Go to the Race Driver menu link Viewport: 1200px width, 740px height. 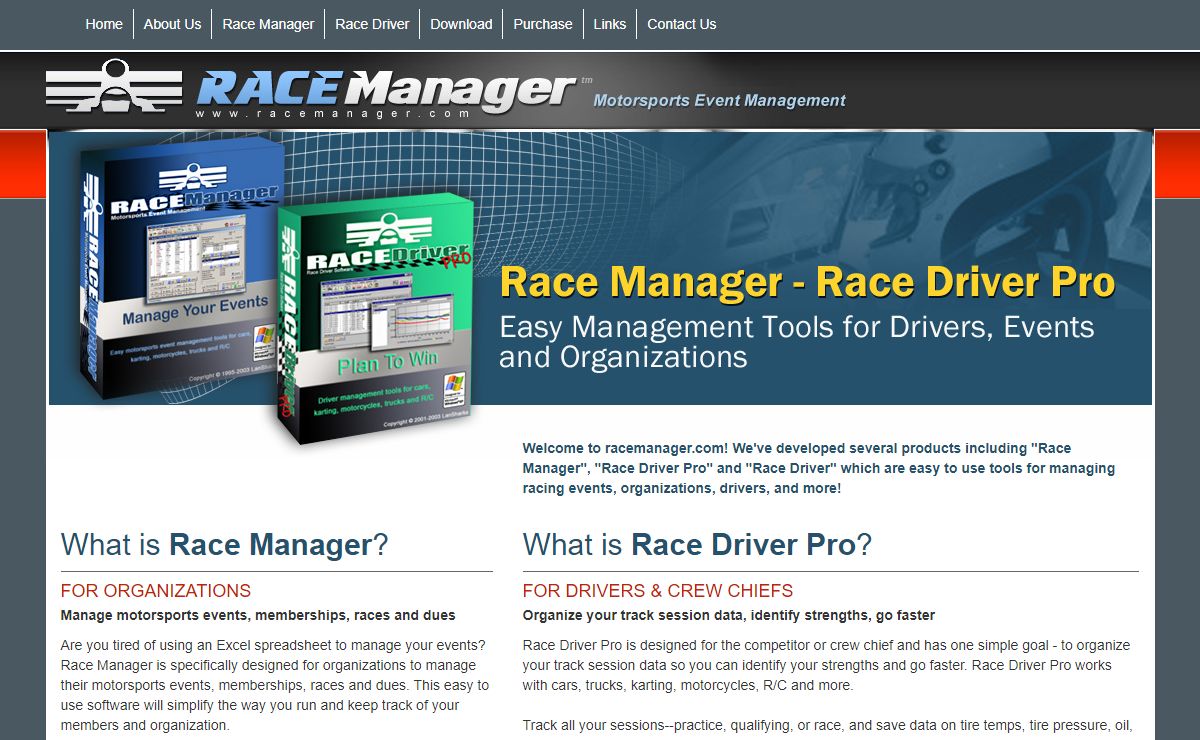point(372,24)
